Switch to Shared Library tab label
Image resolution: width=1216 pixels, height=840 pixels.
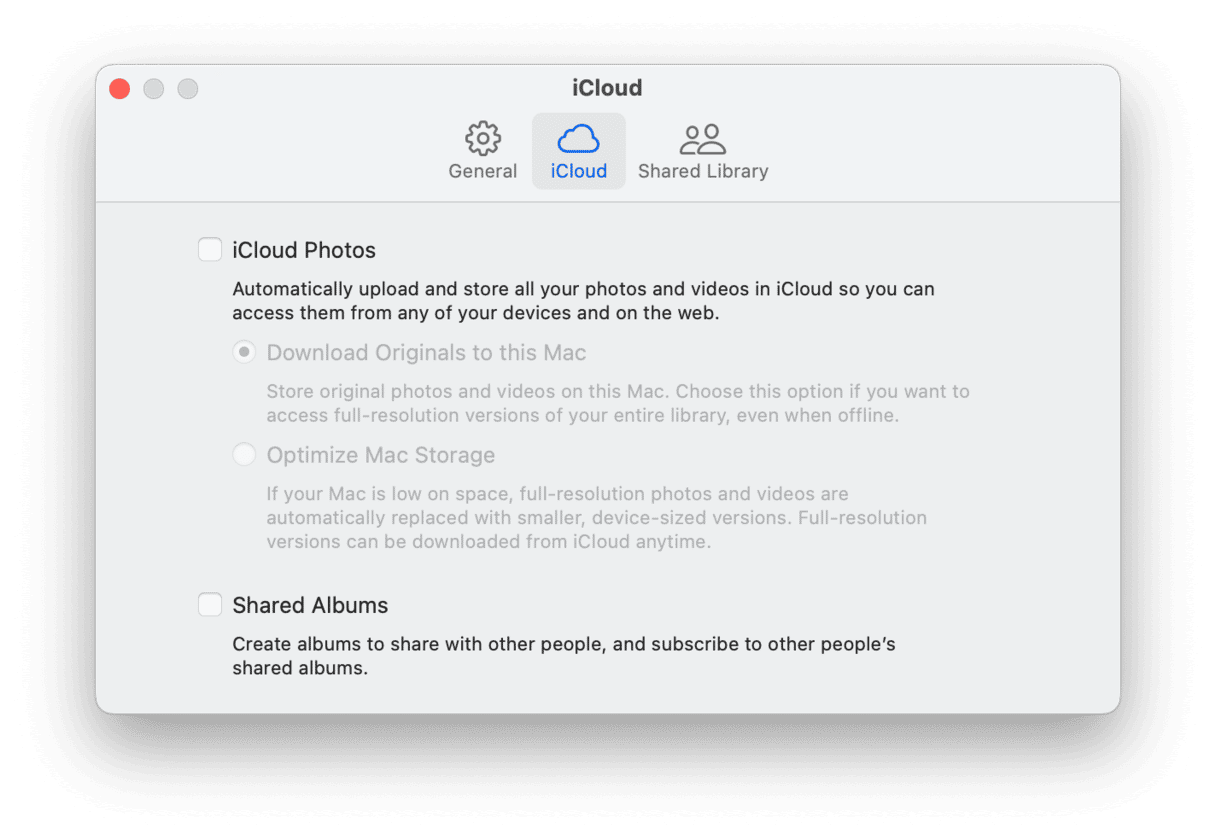tap(703, 171)
